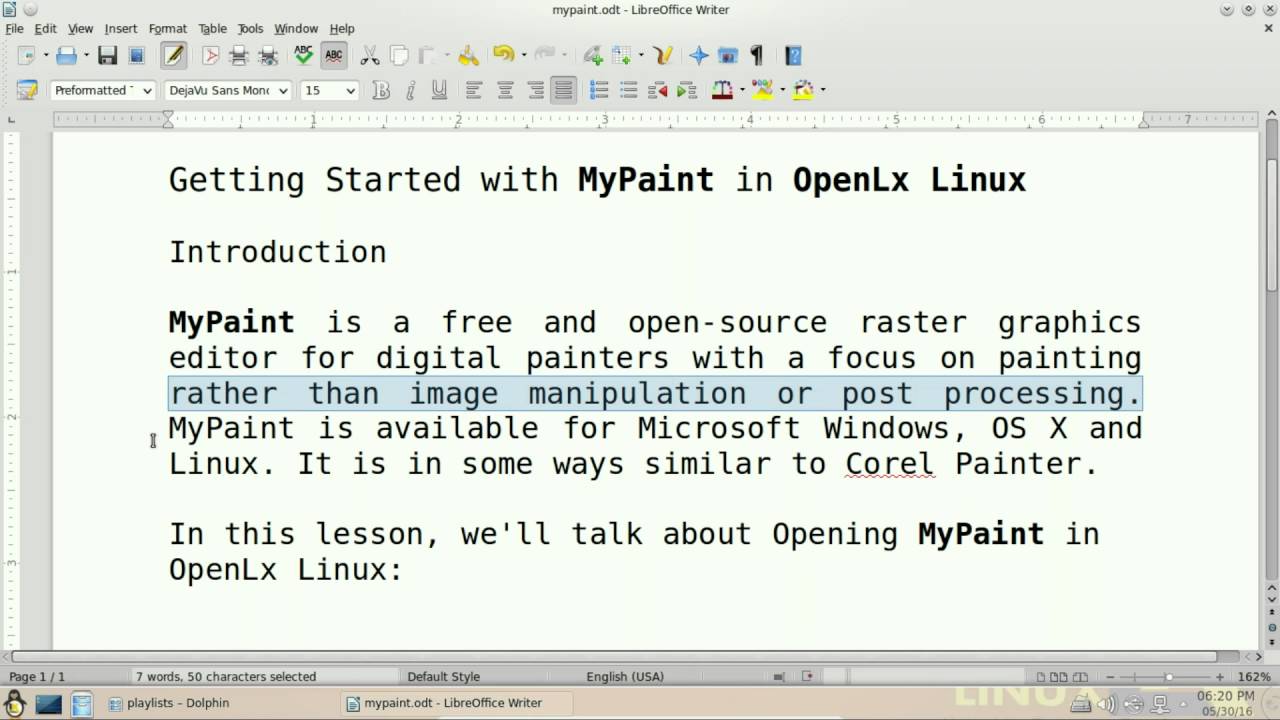1280x720 pixels.
Task: Show Draw Functions icon
Action: (663, 56)
